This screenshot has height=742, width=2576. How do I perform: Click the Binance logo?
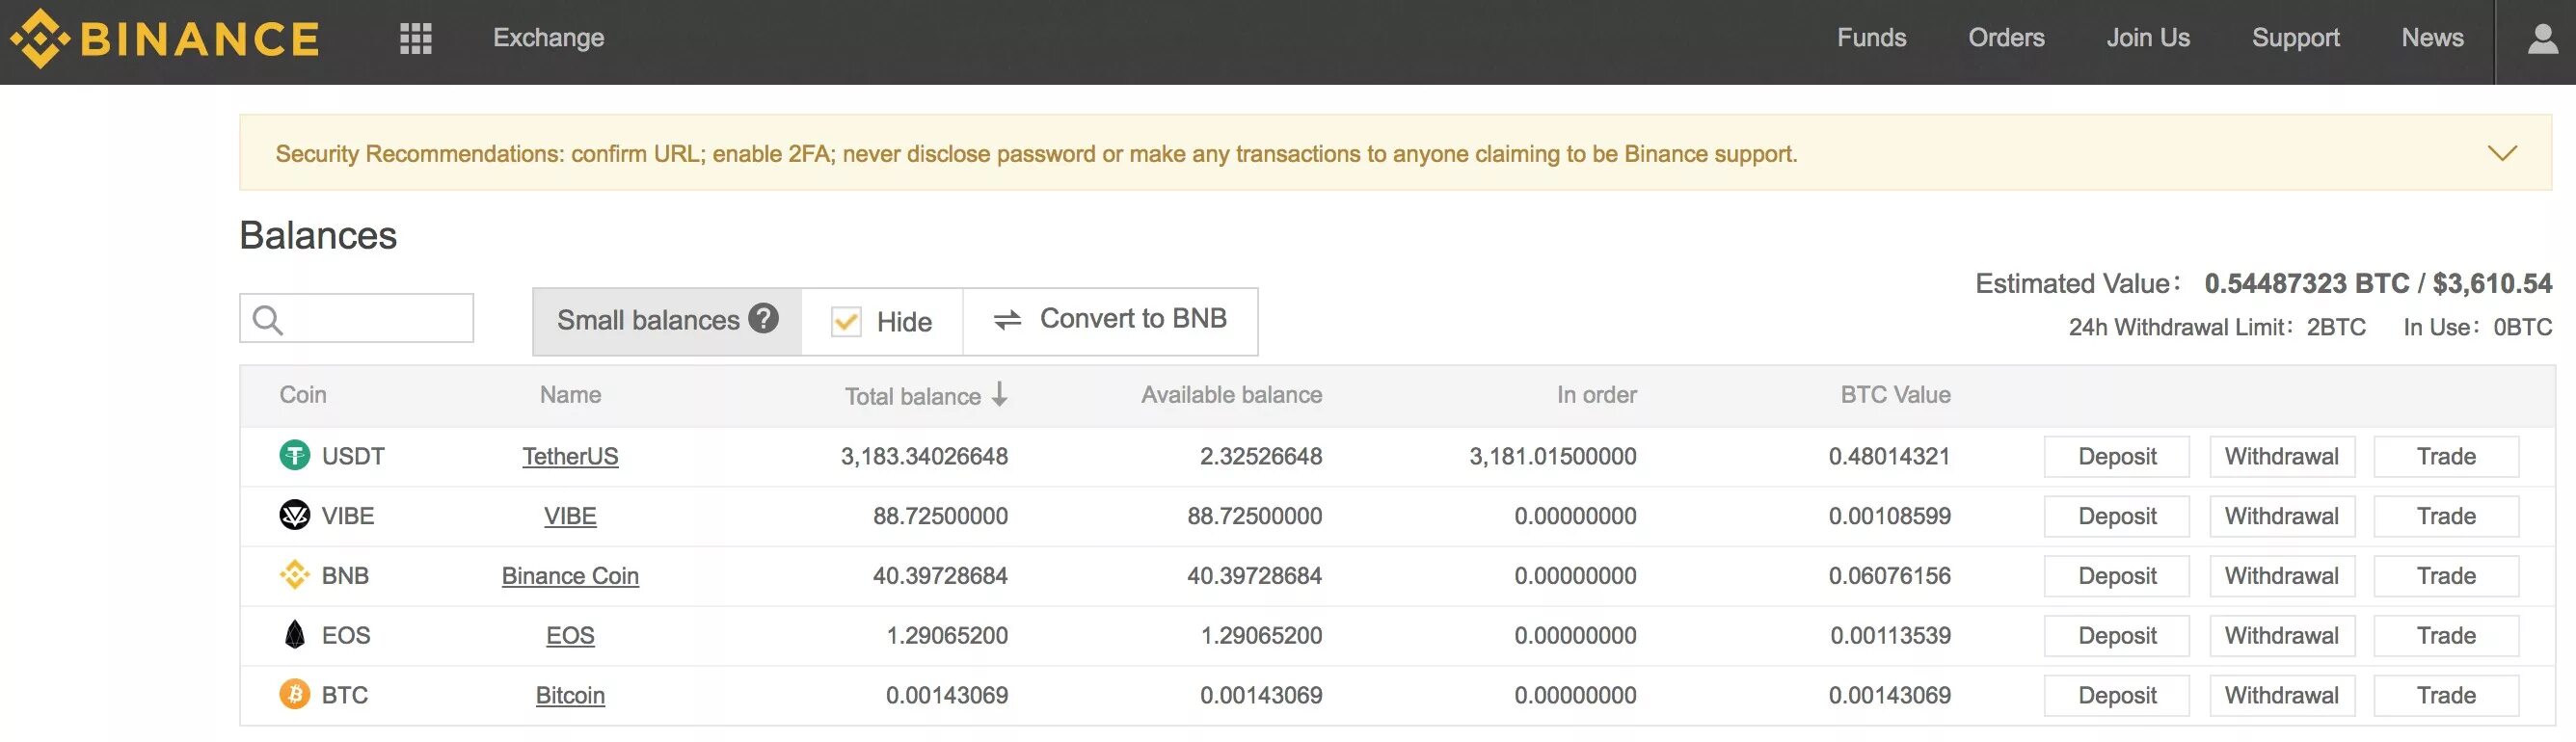click(164, 39)
